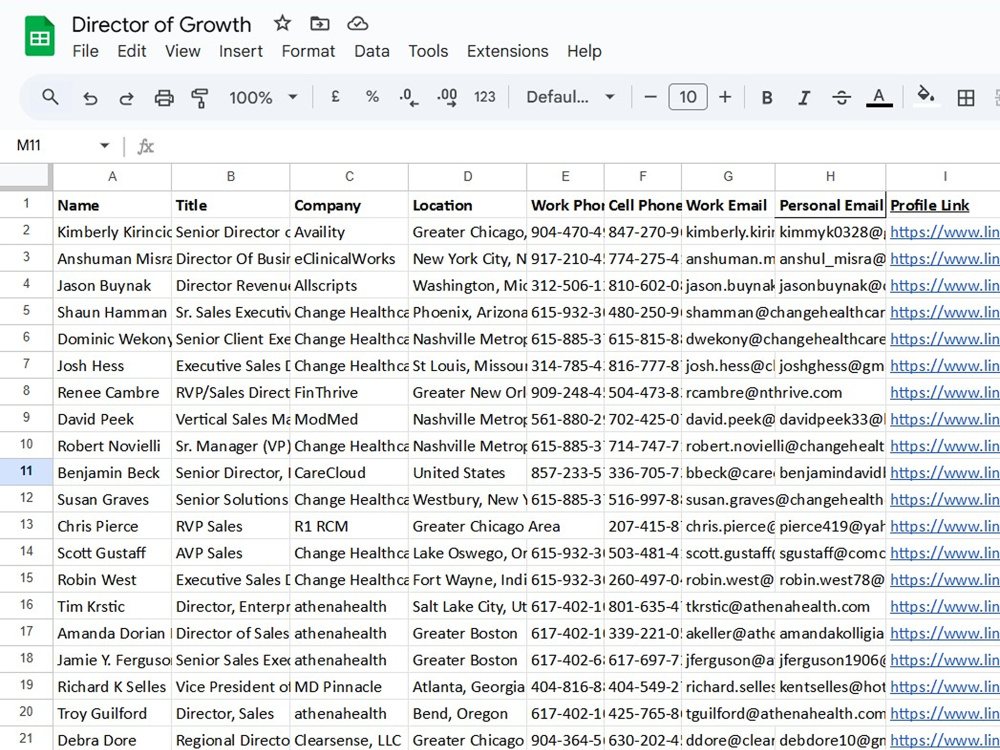Image resolution: width=1000 pixels, height=750 pixels.
Task: Click the formula bar fx area
Action: pos(146,147)
